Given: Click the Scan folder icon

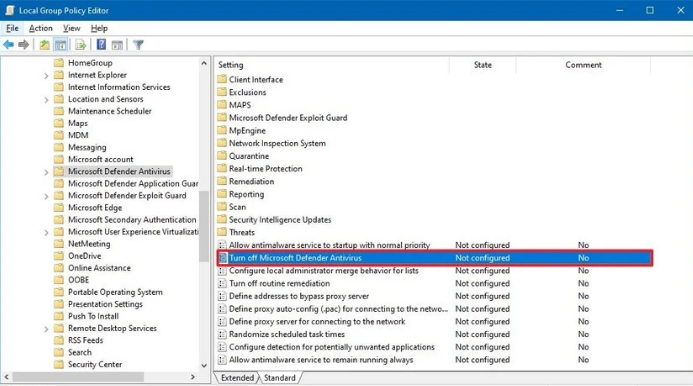Looking at the screenshot, I should click(222, 207).
